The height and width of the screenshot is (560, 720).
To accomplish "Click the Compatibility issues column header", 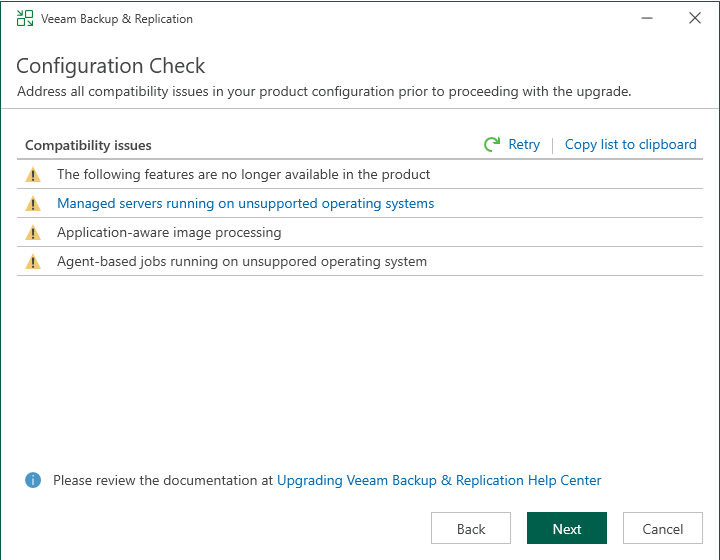I will pyautogui.click(x=88, y=146).
